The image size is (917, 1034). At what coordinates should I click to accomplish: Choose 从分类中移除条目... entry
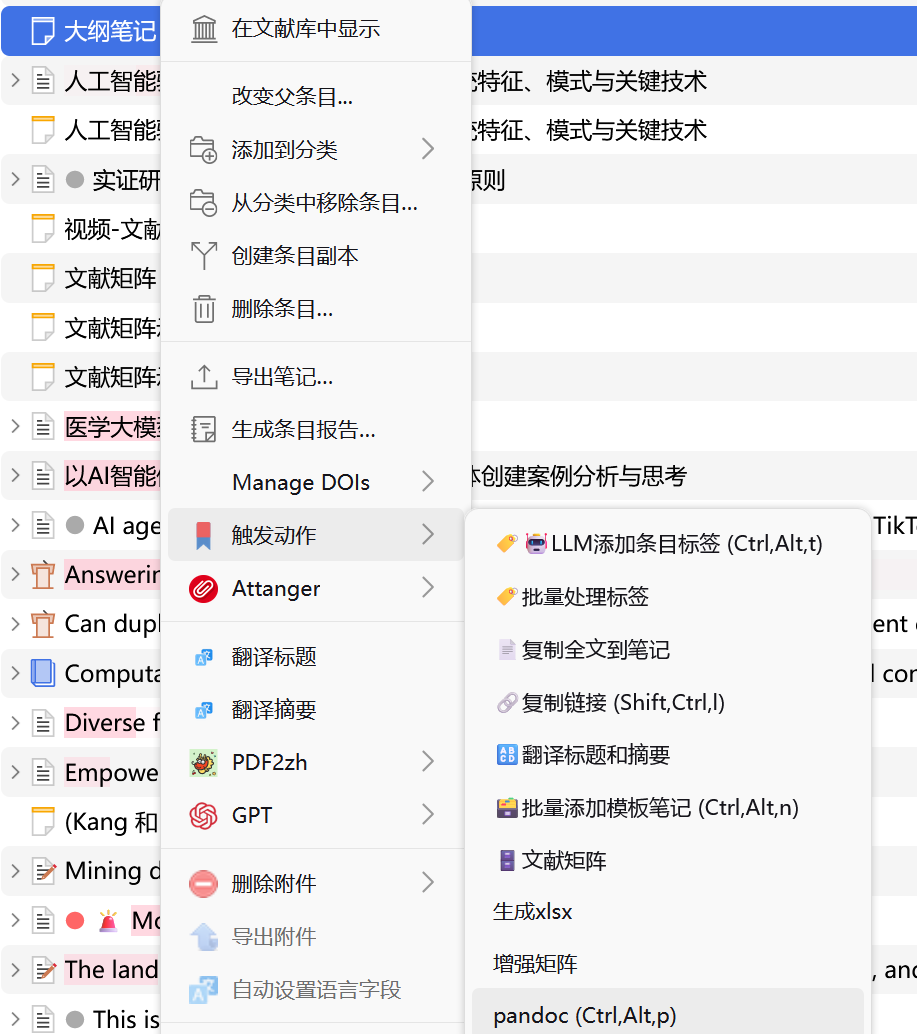pos(316,203)
